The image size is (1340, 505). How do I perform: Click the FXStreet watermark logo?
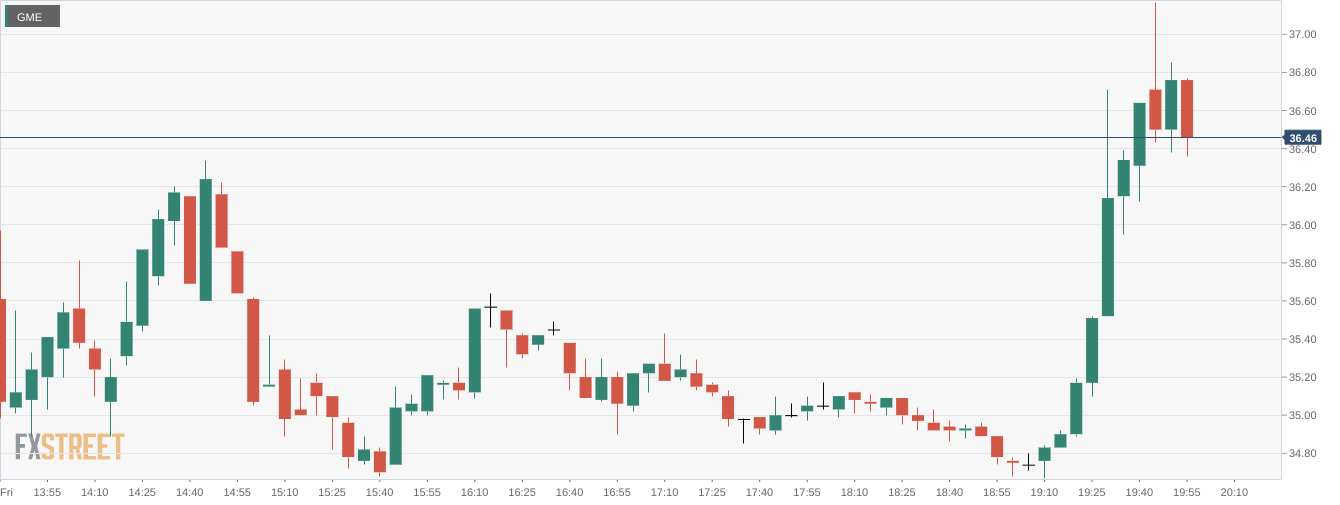pos(69,447)
